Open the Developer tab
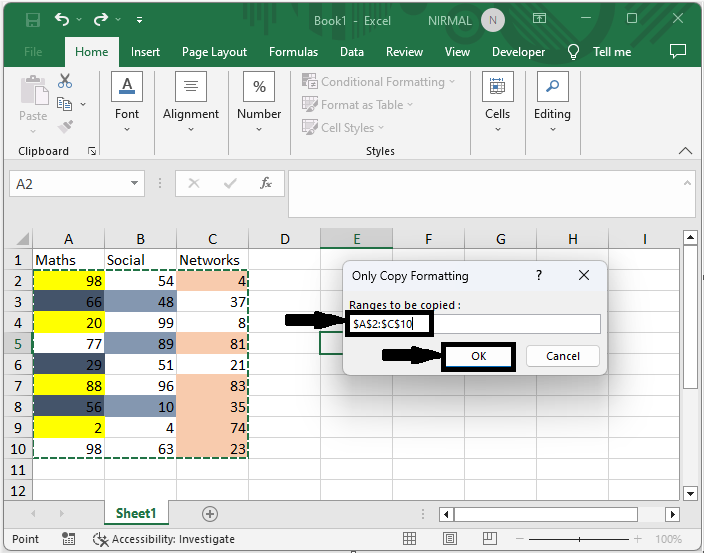Screen dimensions: 704x553 [x=518, y=52]
